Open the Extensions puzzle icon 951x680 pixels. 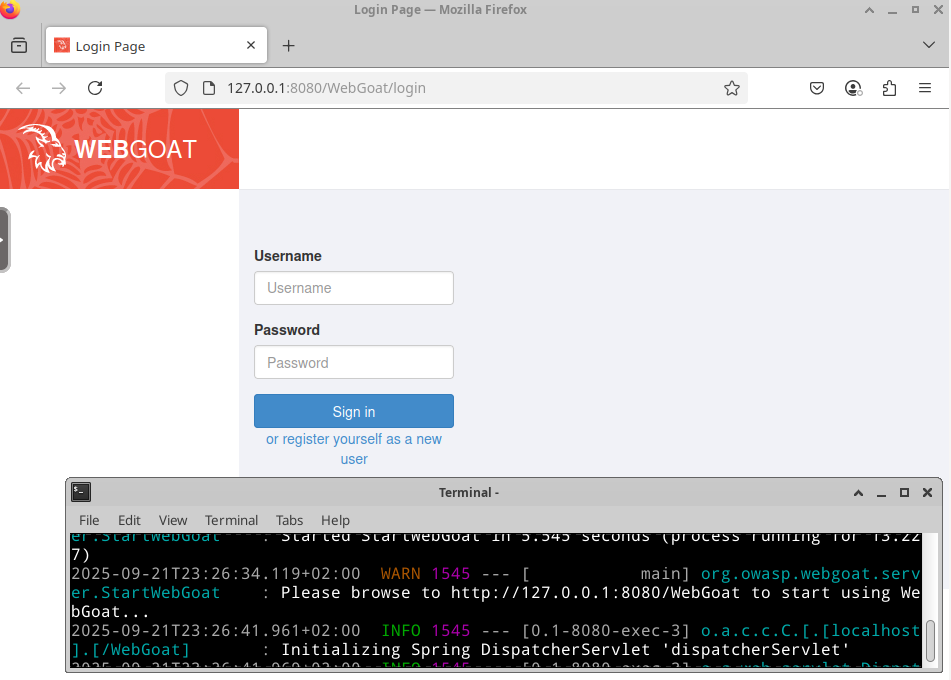pyautogui.click(x=889, y=88)
